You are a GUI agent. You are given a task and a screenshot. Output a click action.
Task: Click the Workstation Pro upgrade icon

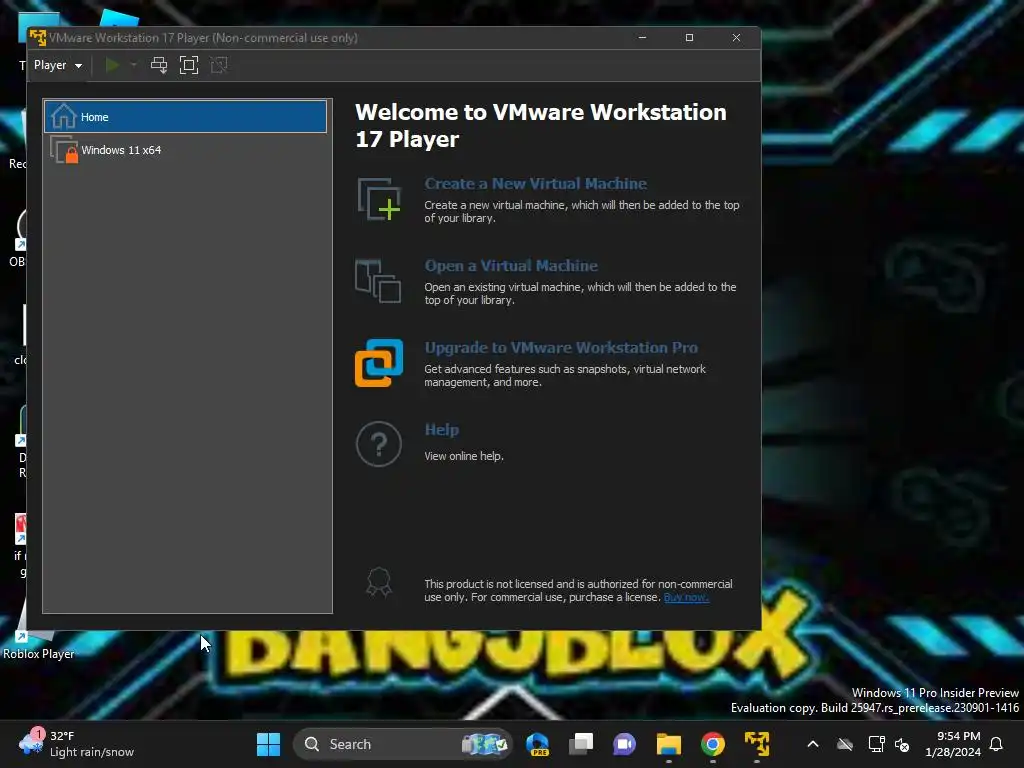[379, 363]
